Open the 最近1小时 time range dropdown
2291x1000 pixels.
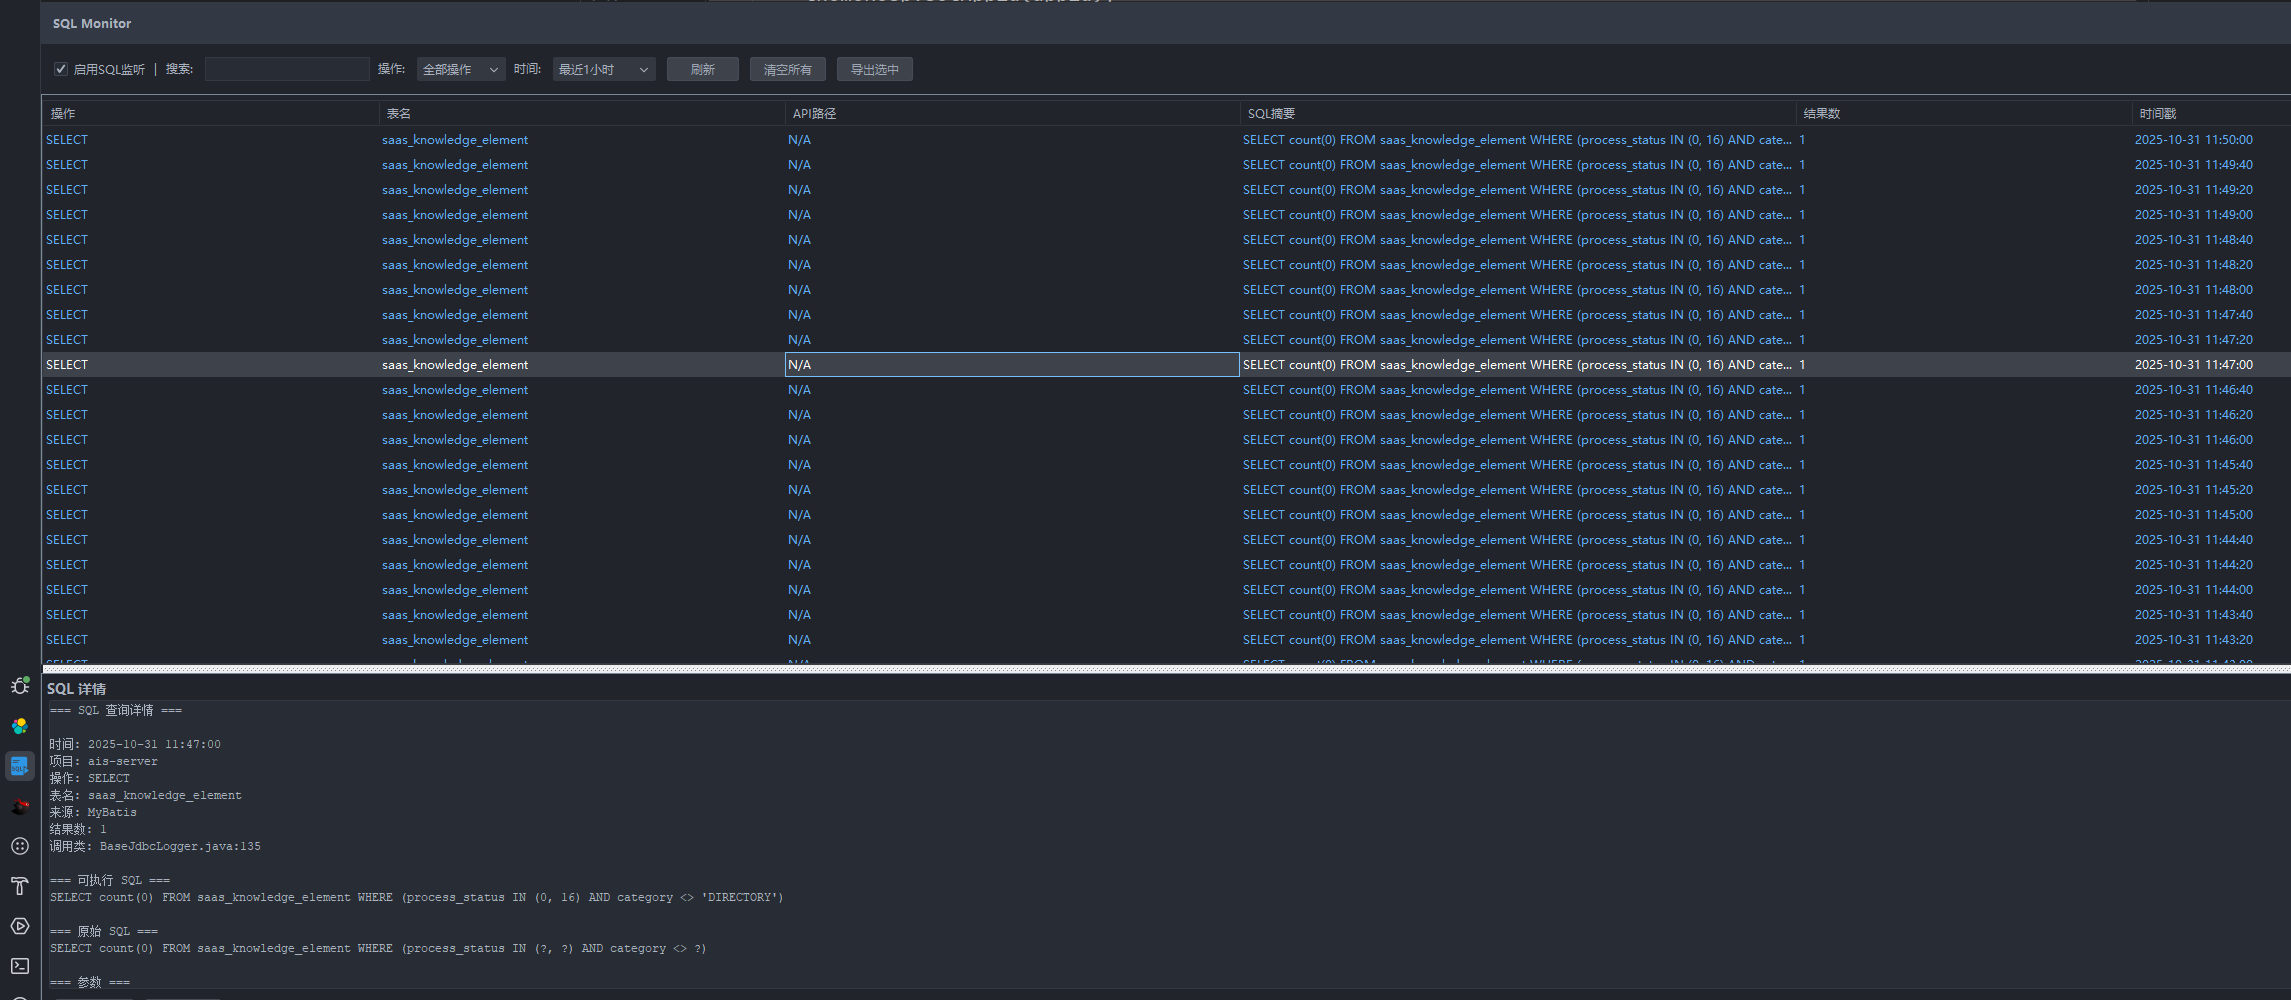[x=602, y=69]
